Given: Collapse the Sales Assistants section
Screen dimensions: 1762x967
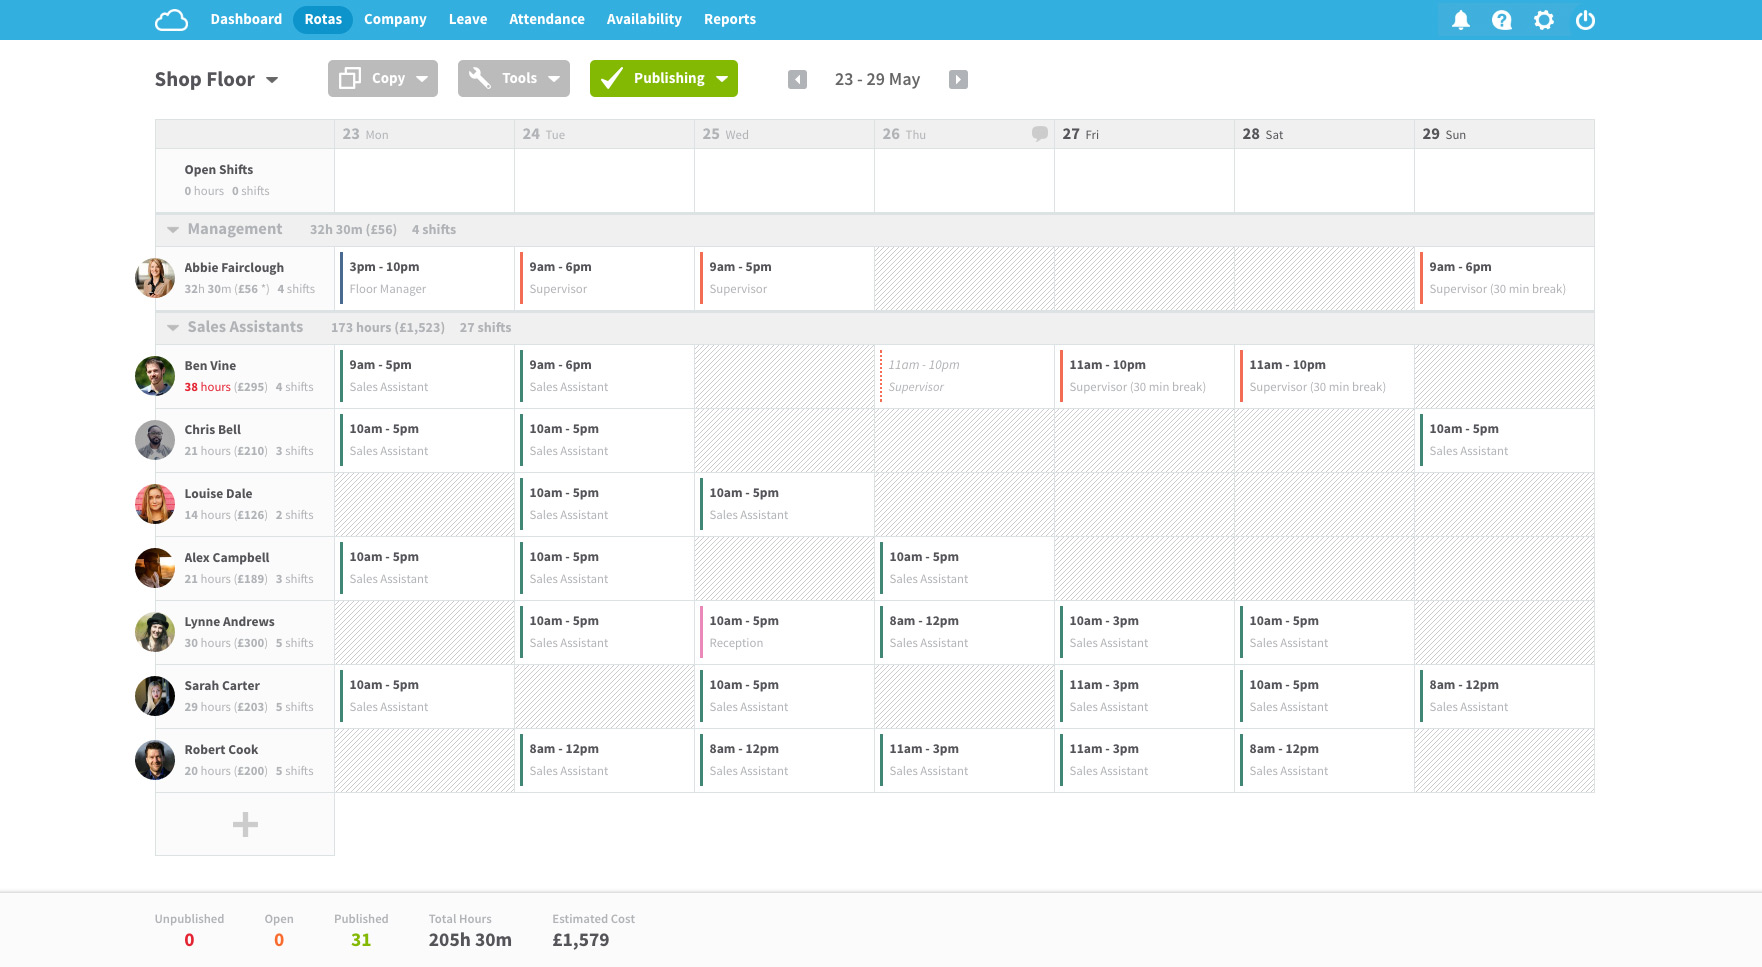Looking at the screenshot, I should tap(171, 327).
